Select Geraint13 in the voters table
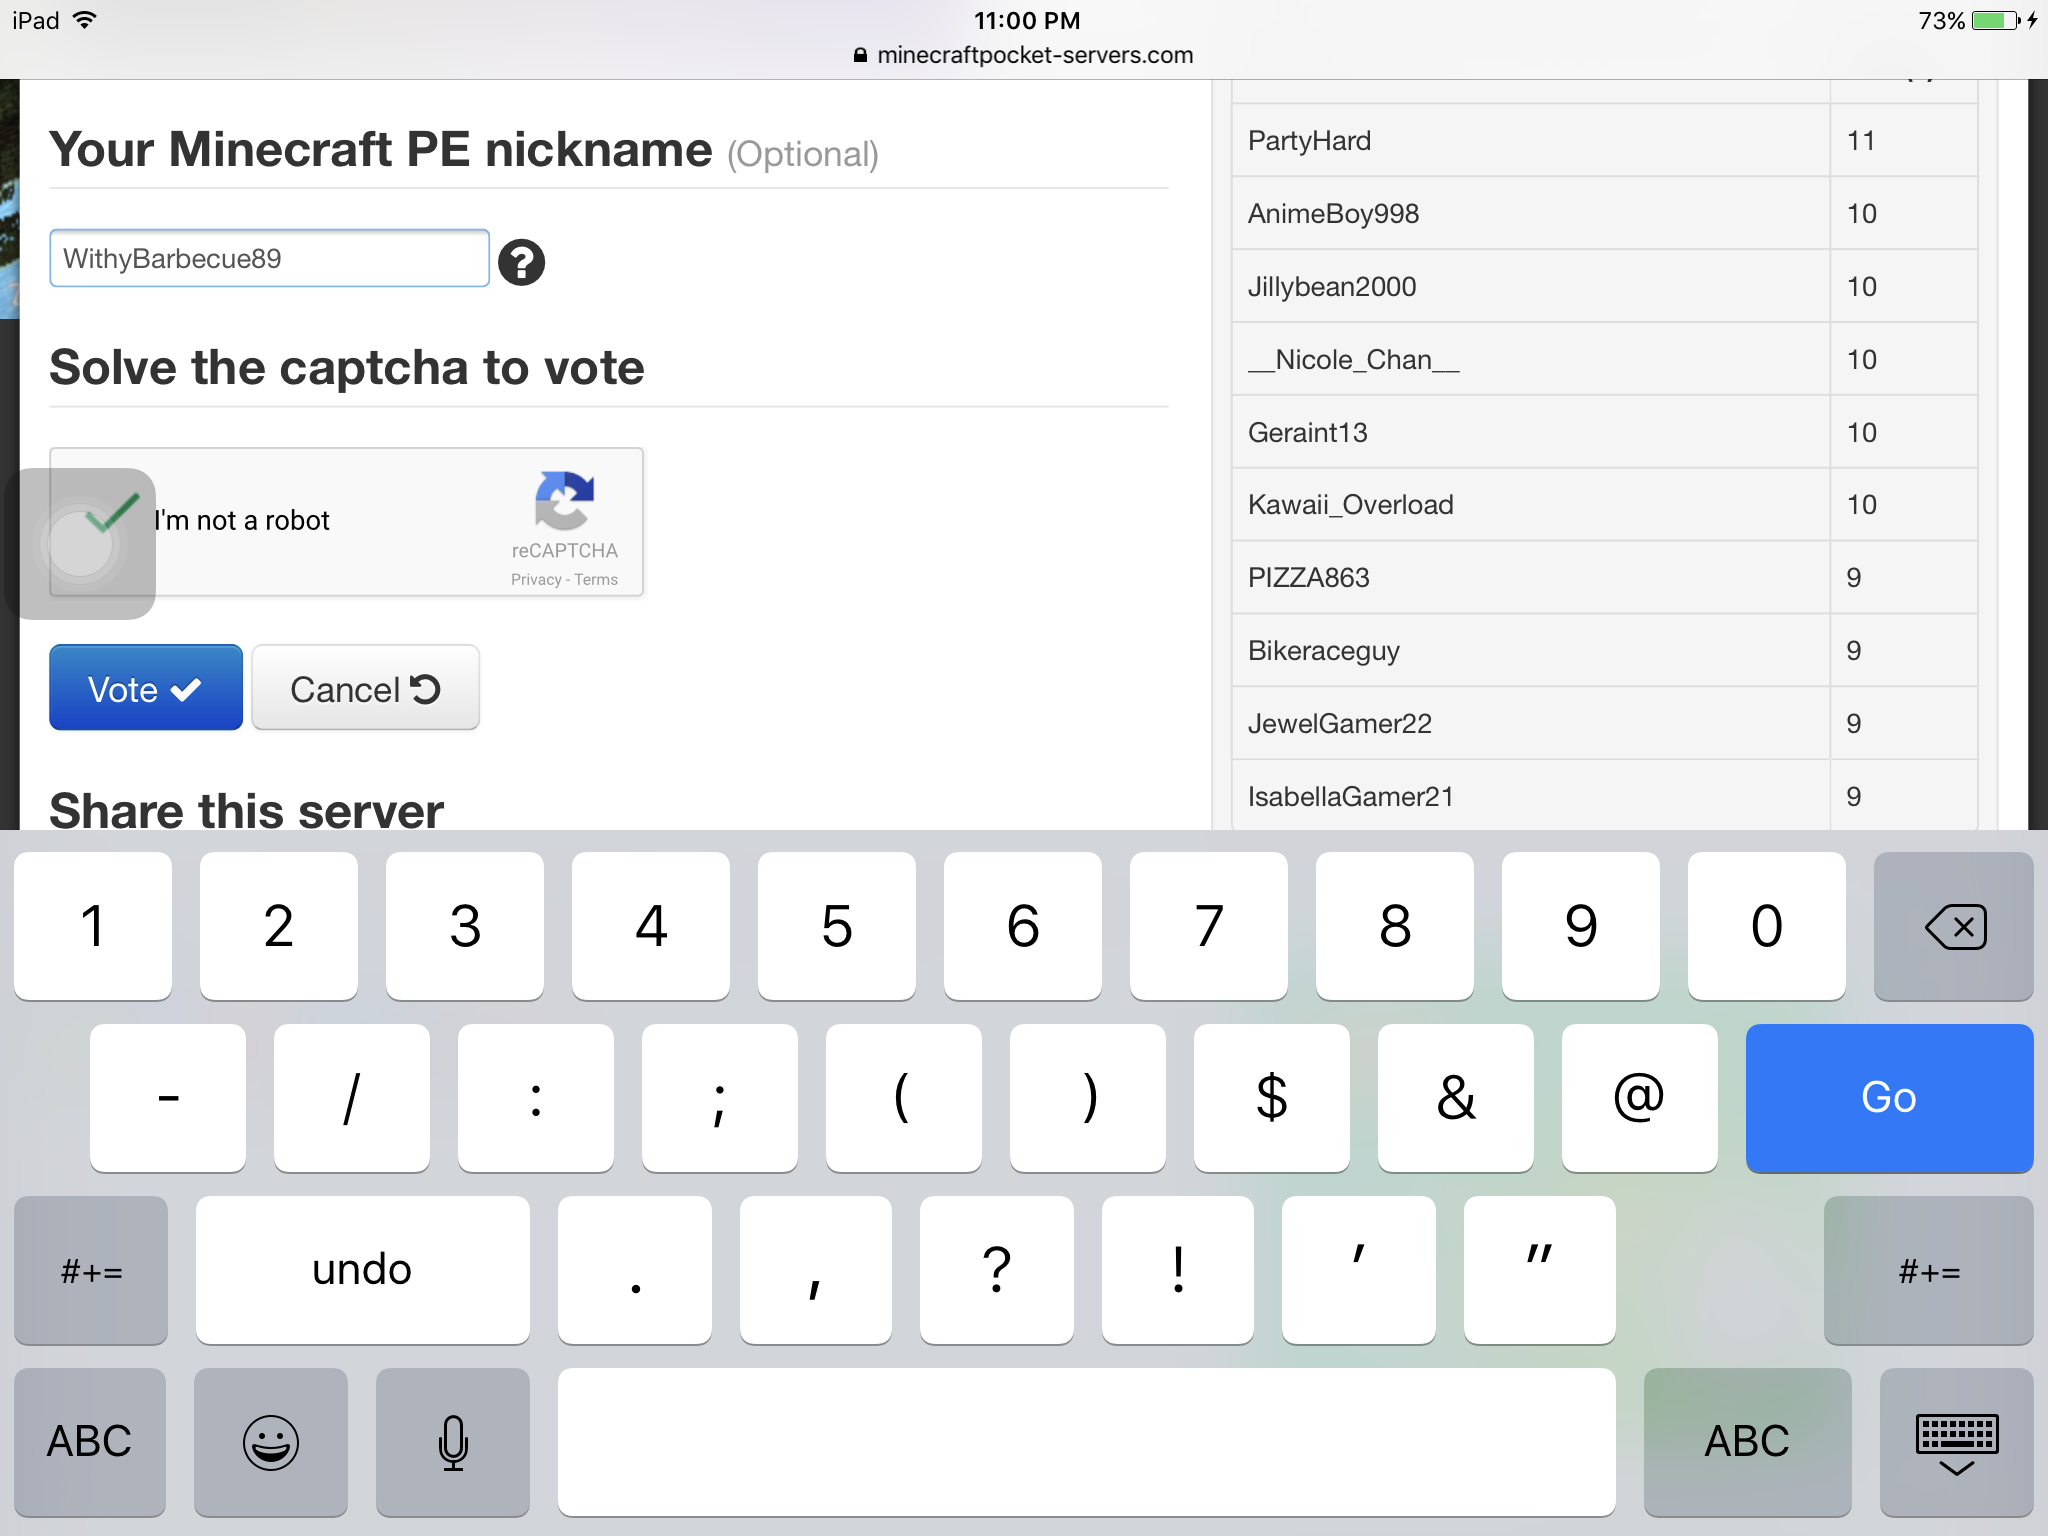This screenshot has width=2048, height=1536. pos(1307,433)
